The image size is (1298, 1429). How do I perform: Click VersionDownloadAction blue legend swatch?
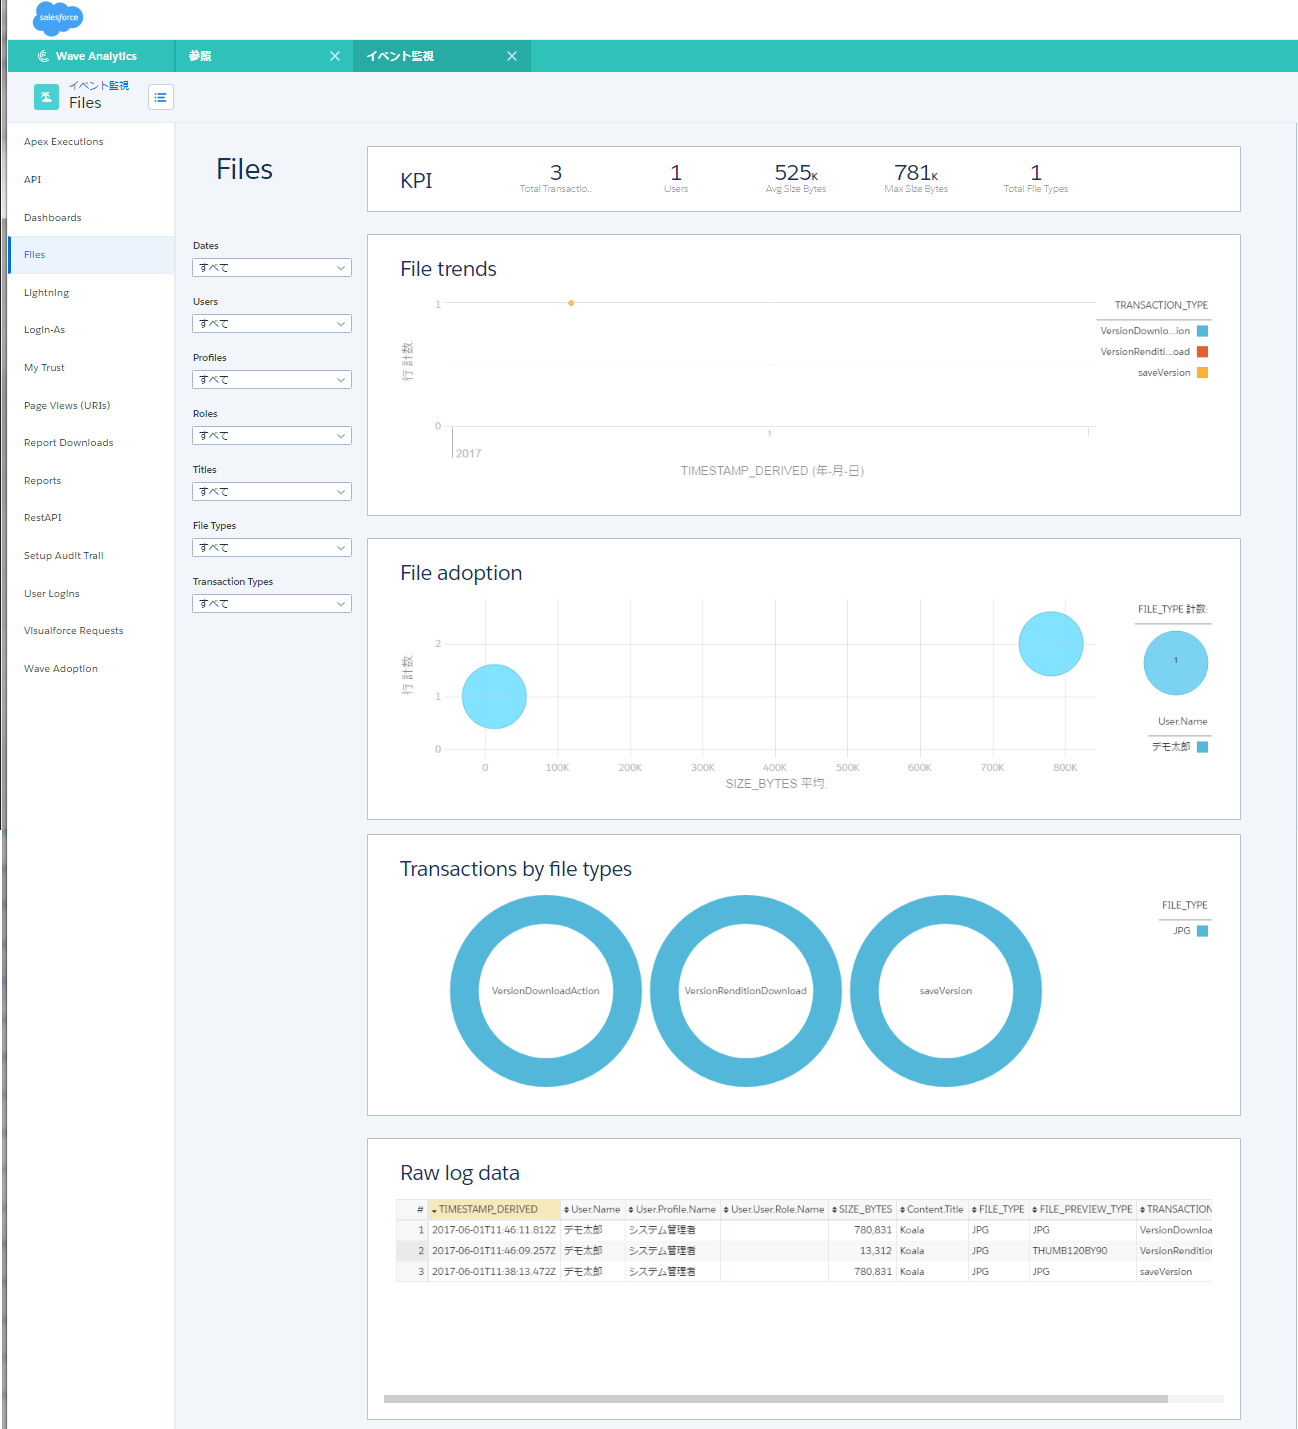point(1203,331)
